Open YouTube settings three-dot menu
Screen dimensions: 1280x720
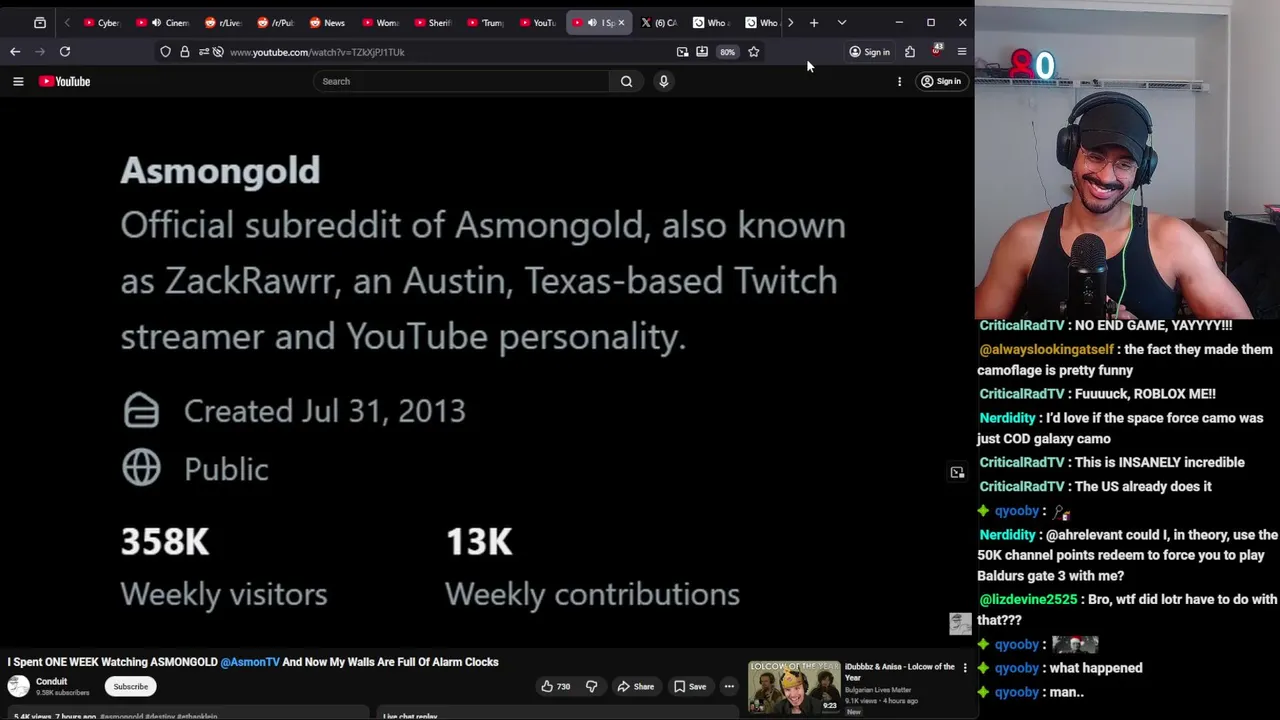tap(899, 81)
